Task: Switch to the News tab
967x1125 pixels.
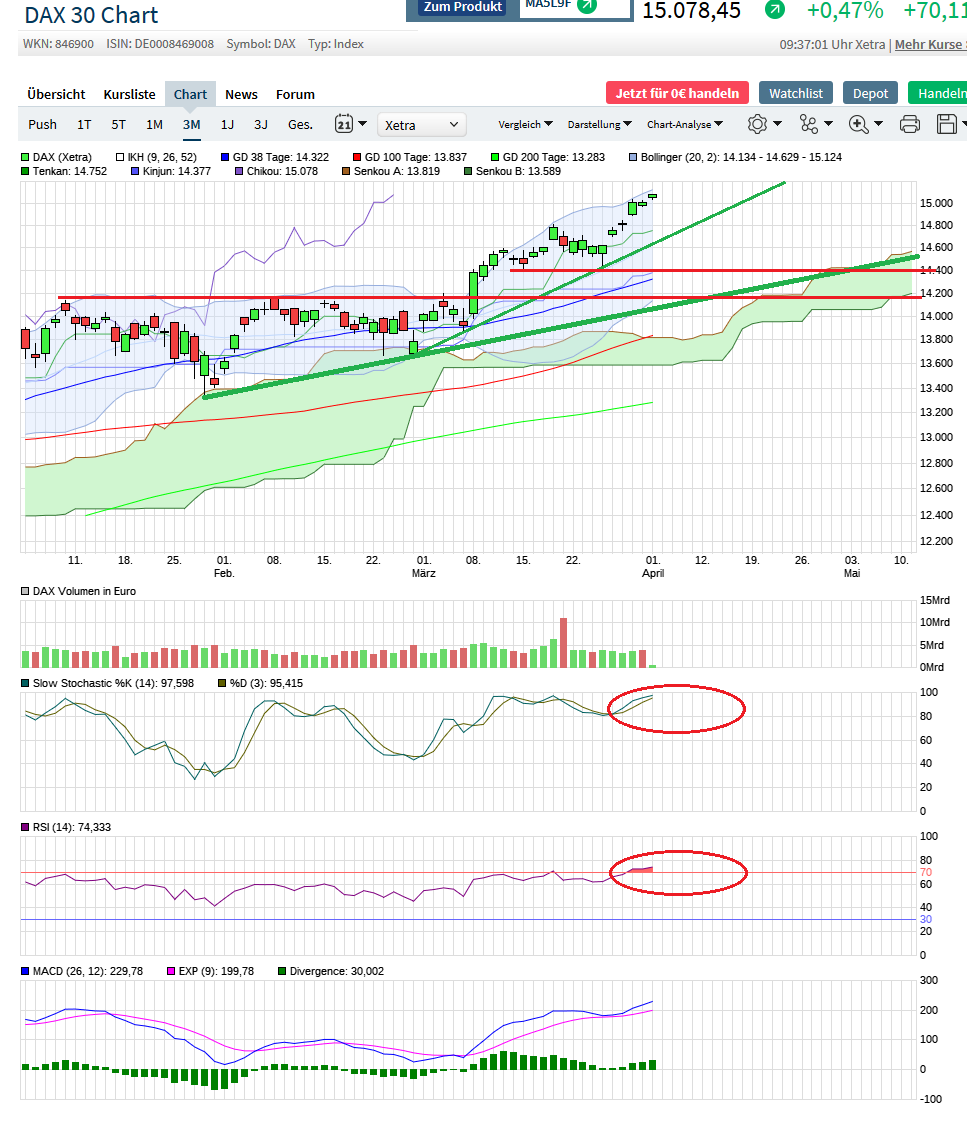Action: coord(241,94)
